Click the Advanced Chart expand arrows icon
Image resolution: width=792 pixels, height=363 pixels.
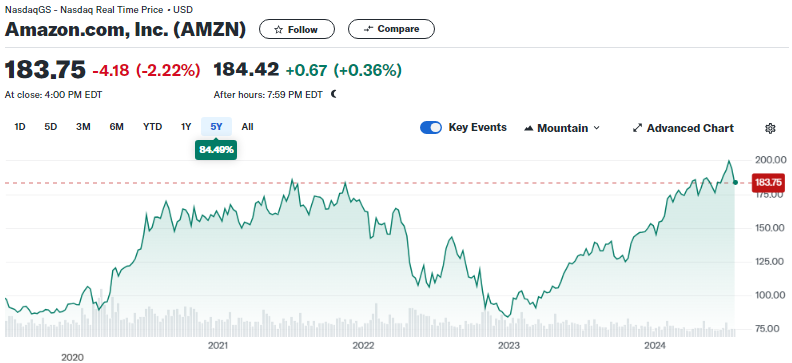tap(637, 128)
